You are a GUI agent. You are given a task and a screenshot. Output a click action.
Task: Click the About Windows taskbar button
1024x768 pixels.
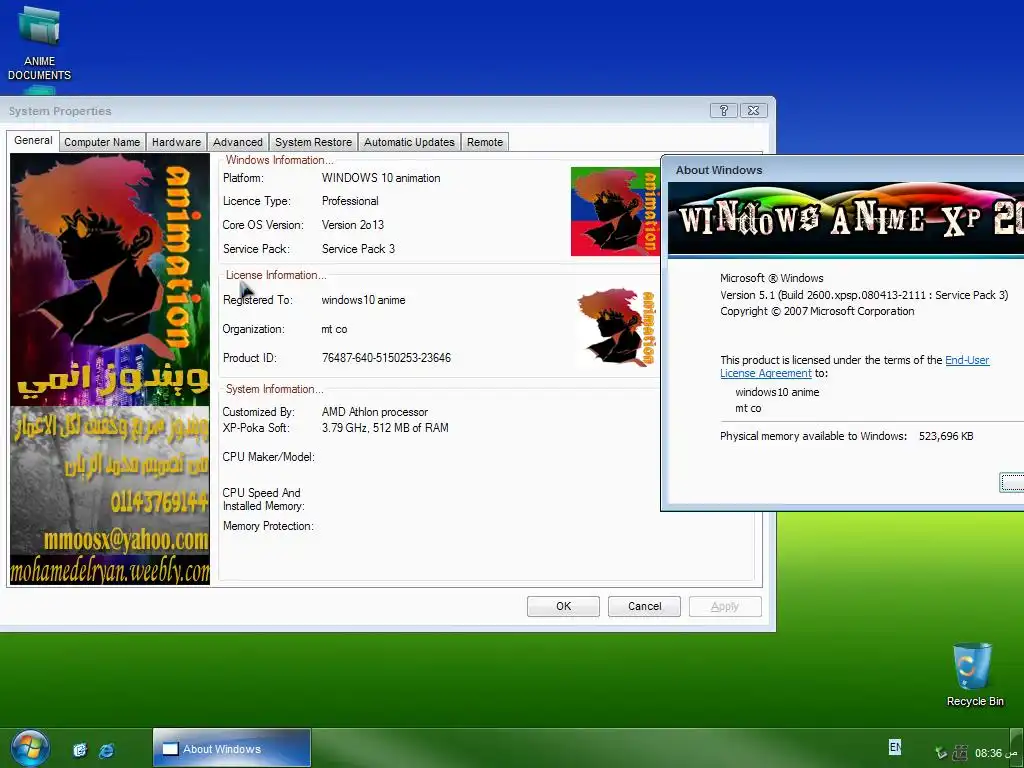point(232,748)
